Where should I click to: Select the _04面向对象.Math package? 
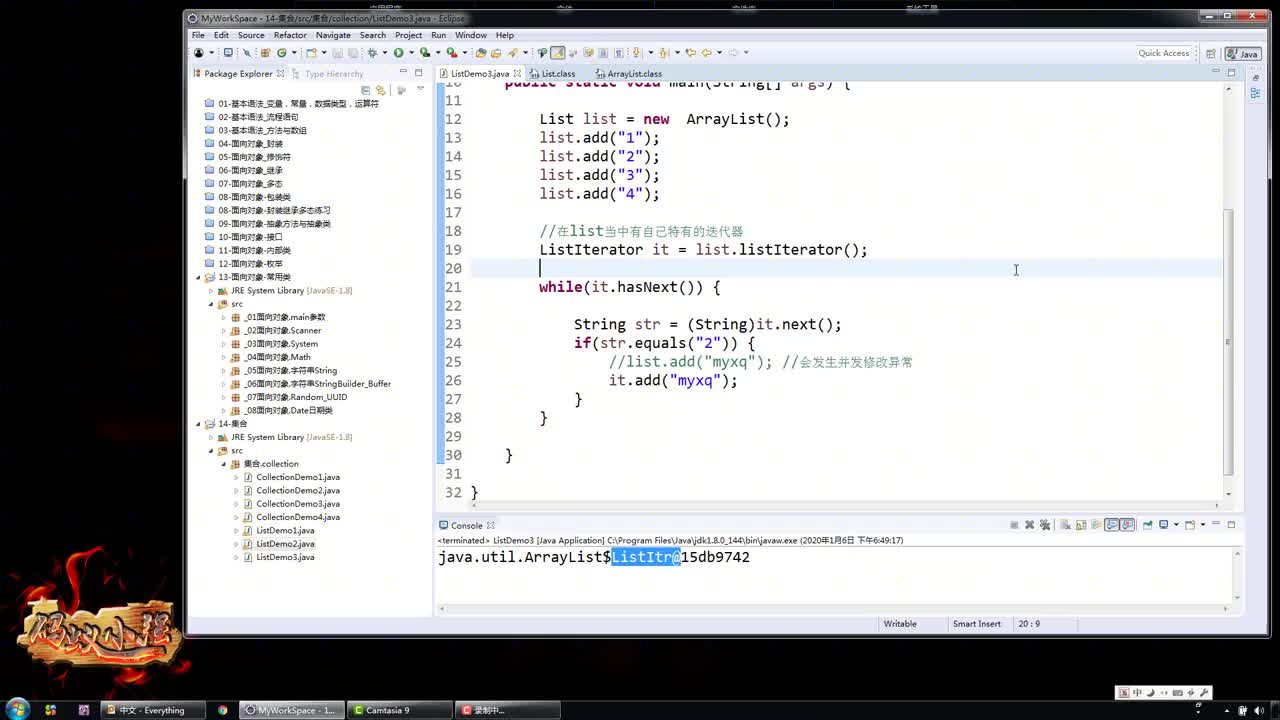[x=277, y=357]
